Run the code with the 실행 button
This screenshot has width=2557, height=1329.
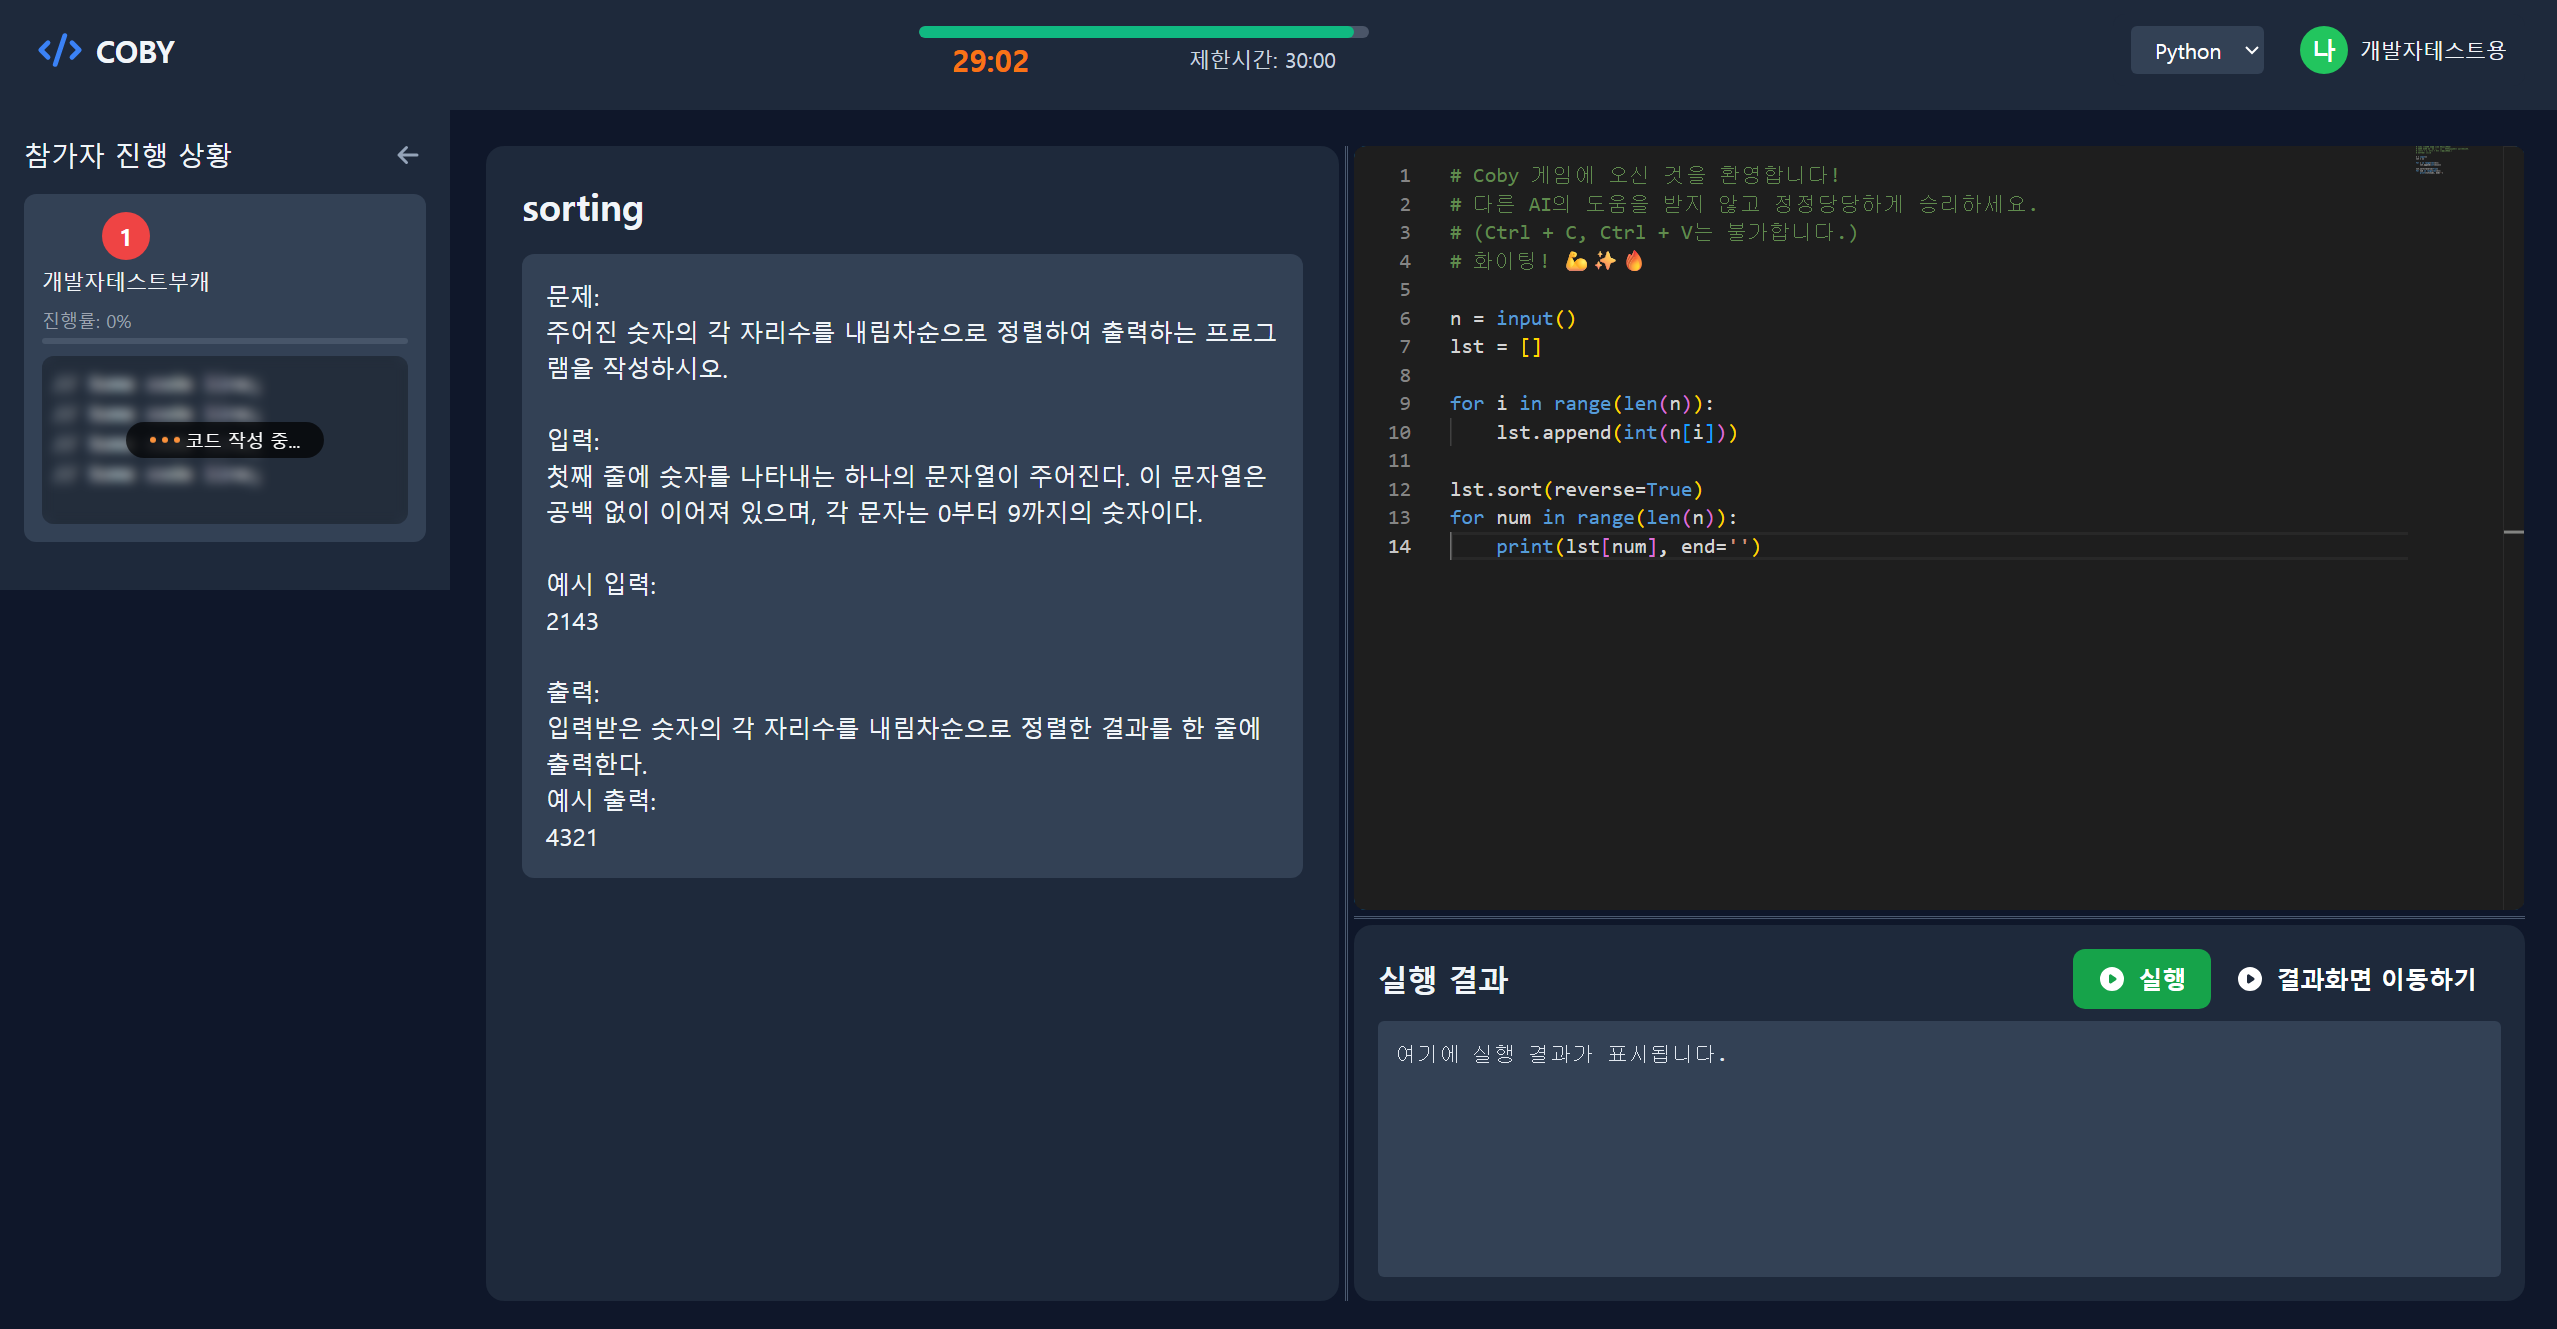pyautogui.click(x=2142, y=979)
